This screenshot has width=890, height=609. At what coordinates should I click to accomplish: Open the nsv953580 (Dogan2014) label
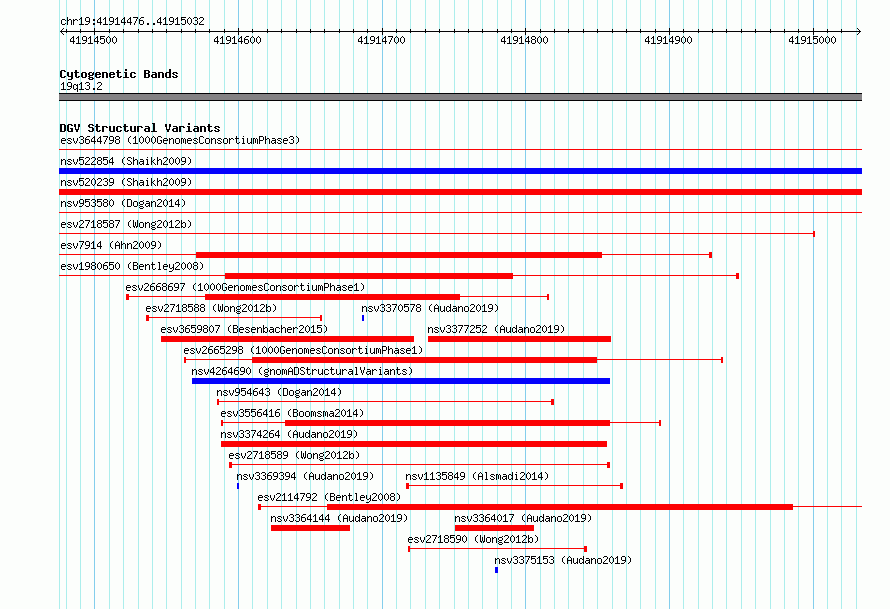(123, 203)
